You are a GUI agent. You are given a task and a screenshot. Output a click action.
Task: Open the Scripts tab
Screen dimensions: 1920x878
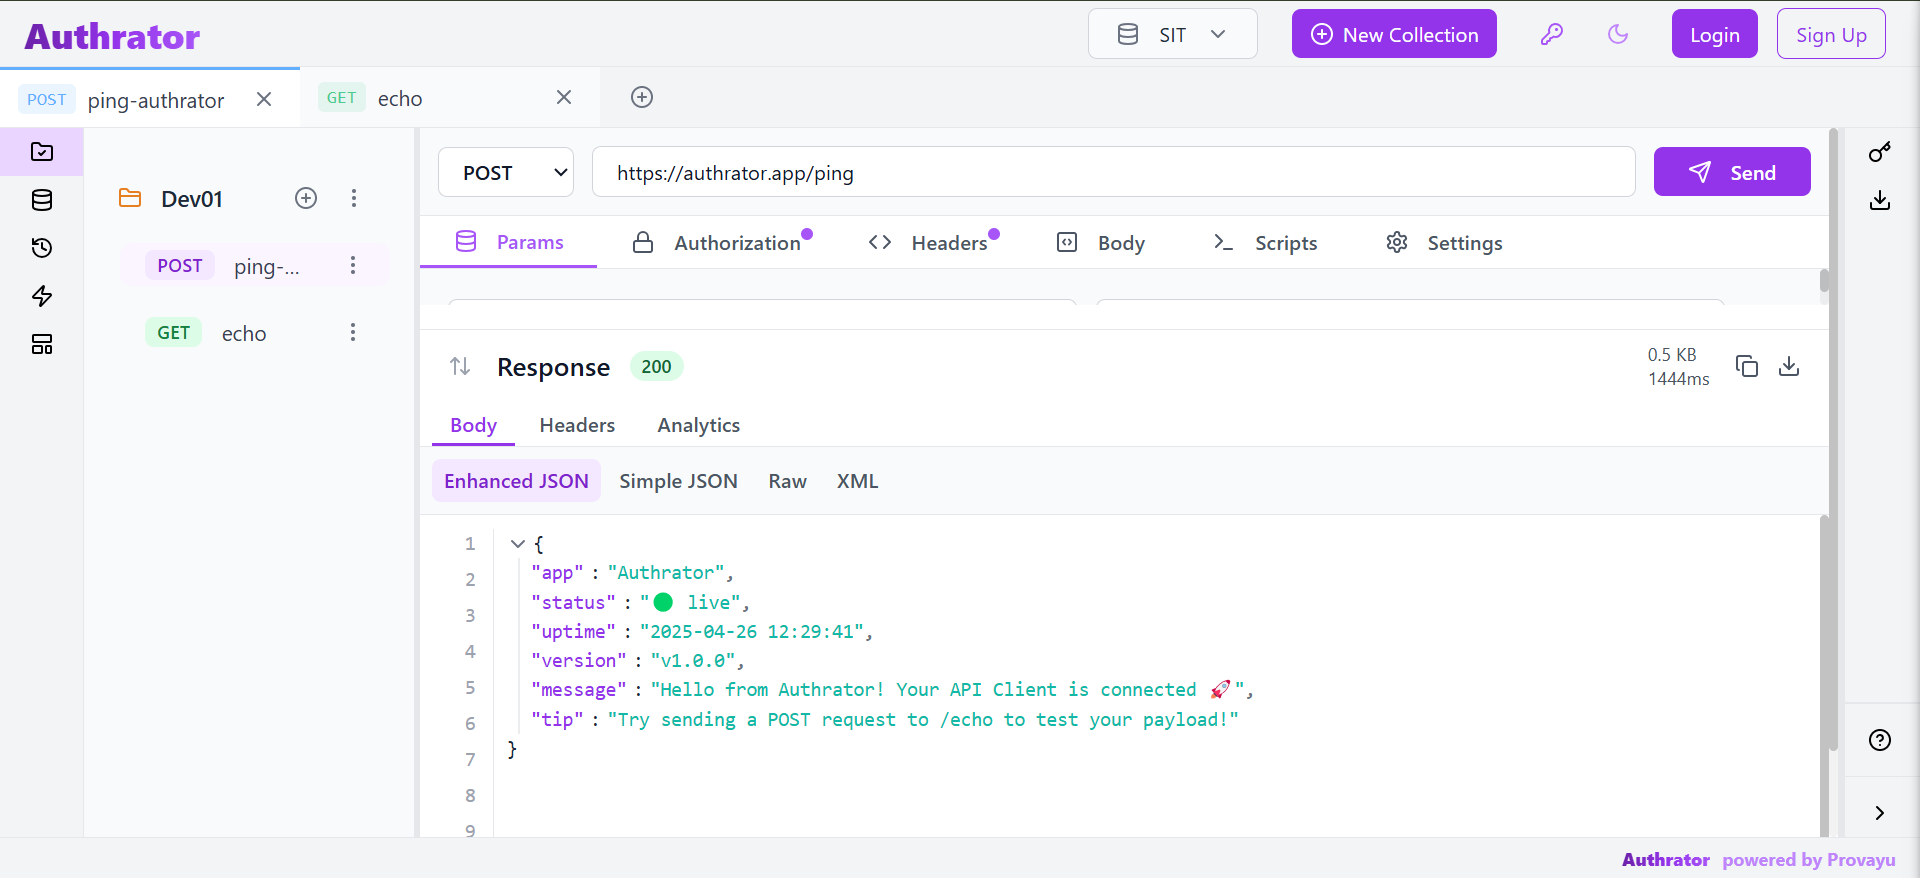(1265, 242)
